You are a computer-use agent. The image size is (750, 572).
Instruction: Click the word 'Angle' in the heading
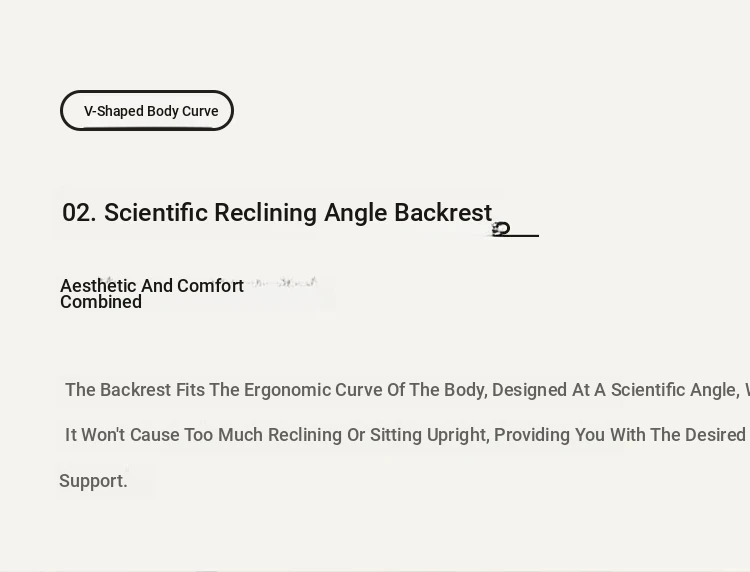pos(355,213)
